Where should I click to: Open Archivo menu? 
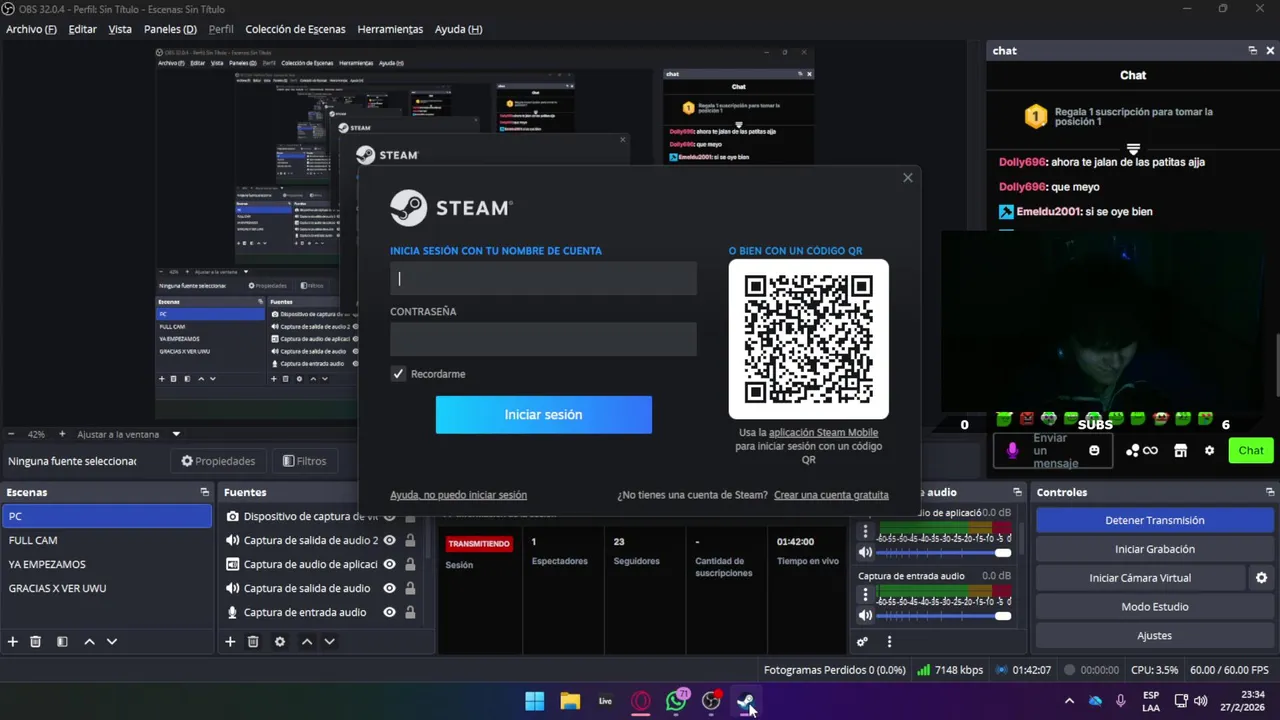[31, 29]
